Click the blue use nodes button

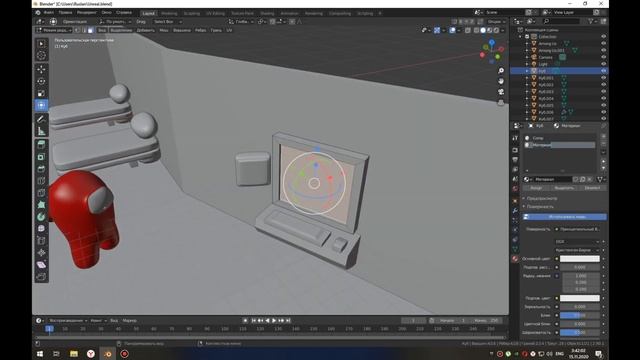coord(564,217)
